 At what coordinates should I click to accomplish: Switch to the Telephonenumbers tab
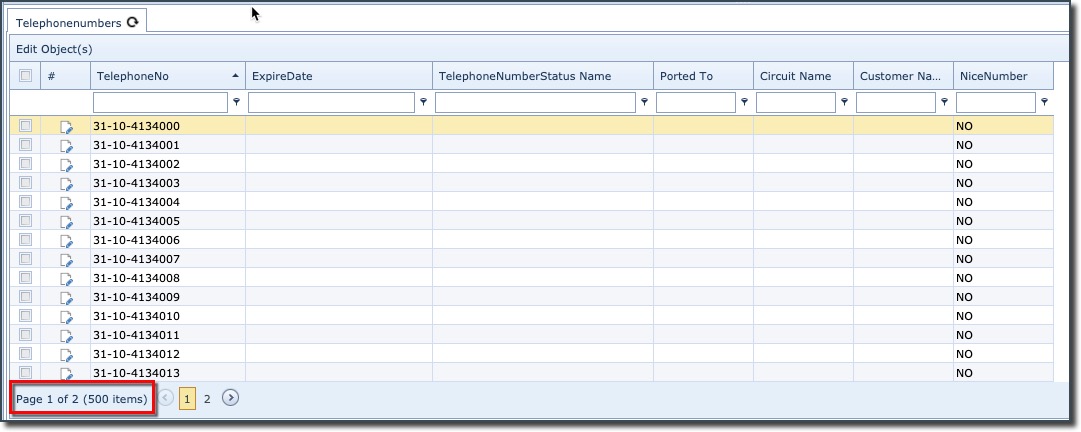coord(68,22)
